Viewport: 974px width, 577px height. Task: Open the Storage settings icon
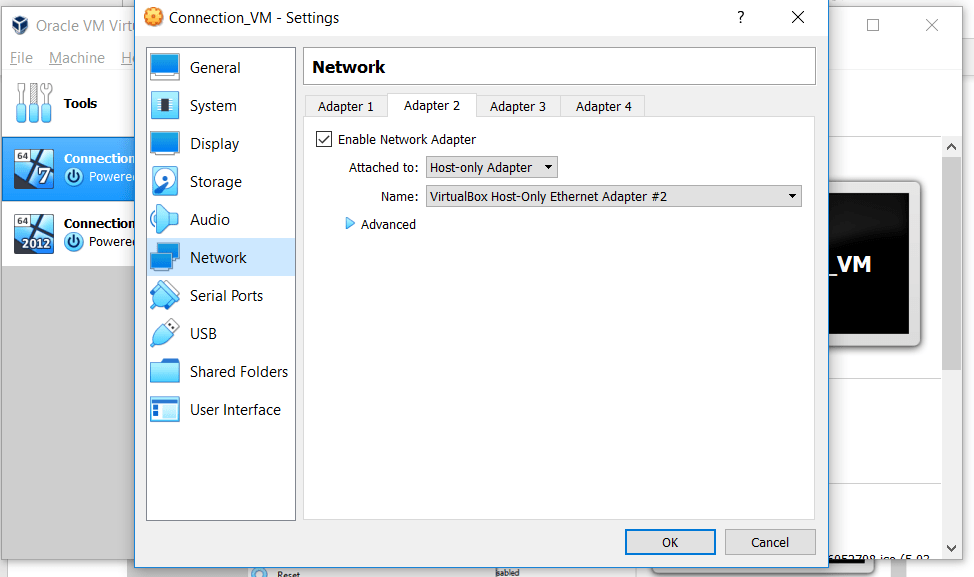click(x=165, y=181)
